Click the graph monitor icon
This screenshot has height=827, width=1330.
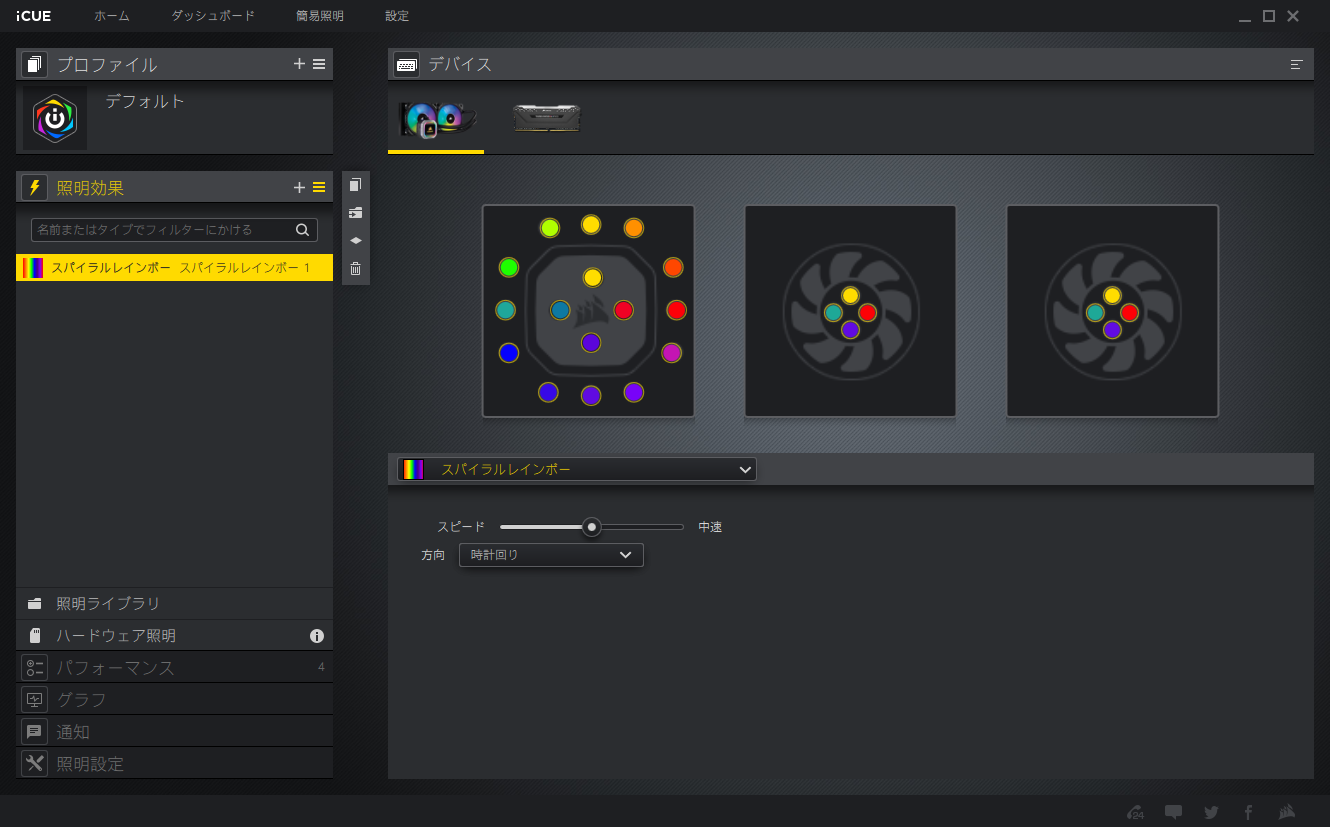(x=35, y=700)
